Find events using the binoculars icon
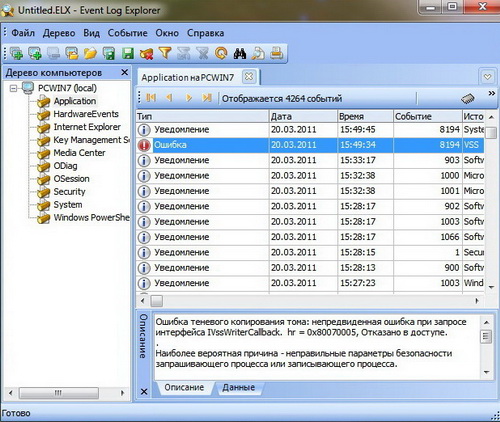This screenshot has width=500, height=422. pos(240,53)
